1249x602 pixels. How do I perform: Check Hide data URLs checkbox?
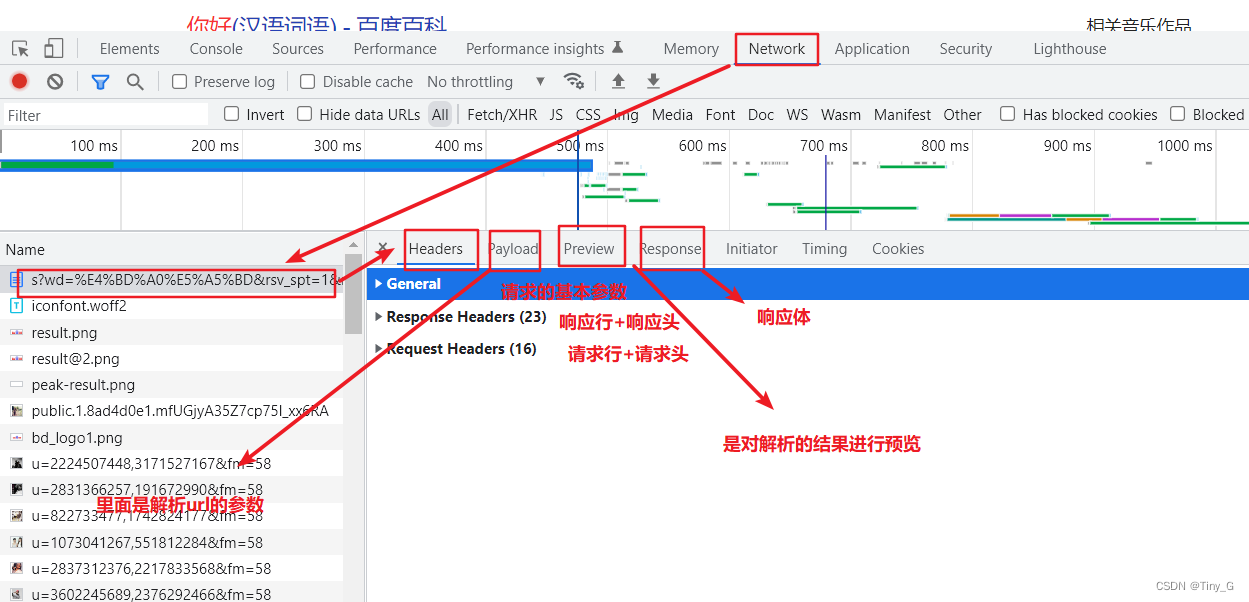pyautogui.click(x=305, y=114)
